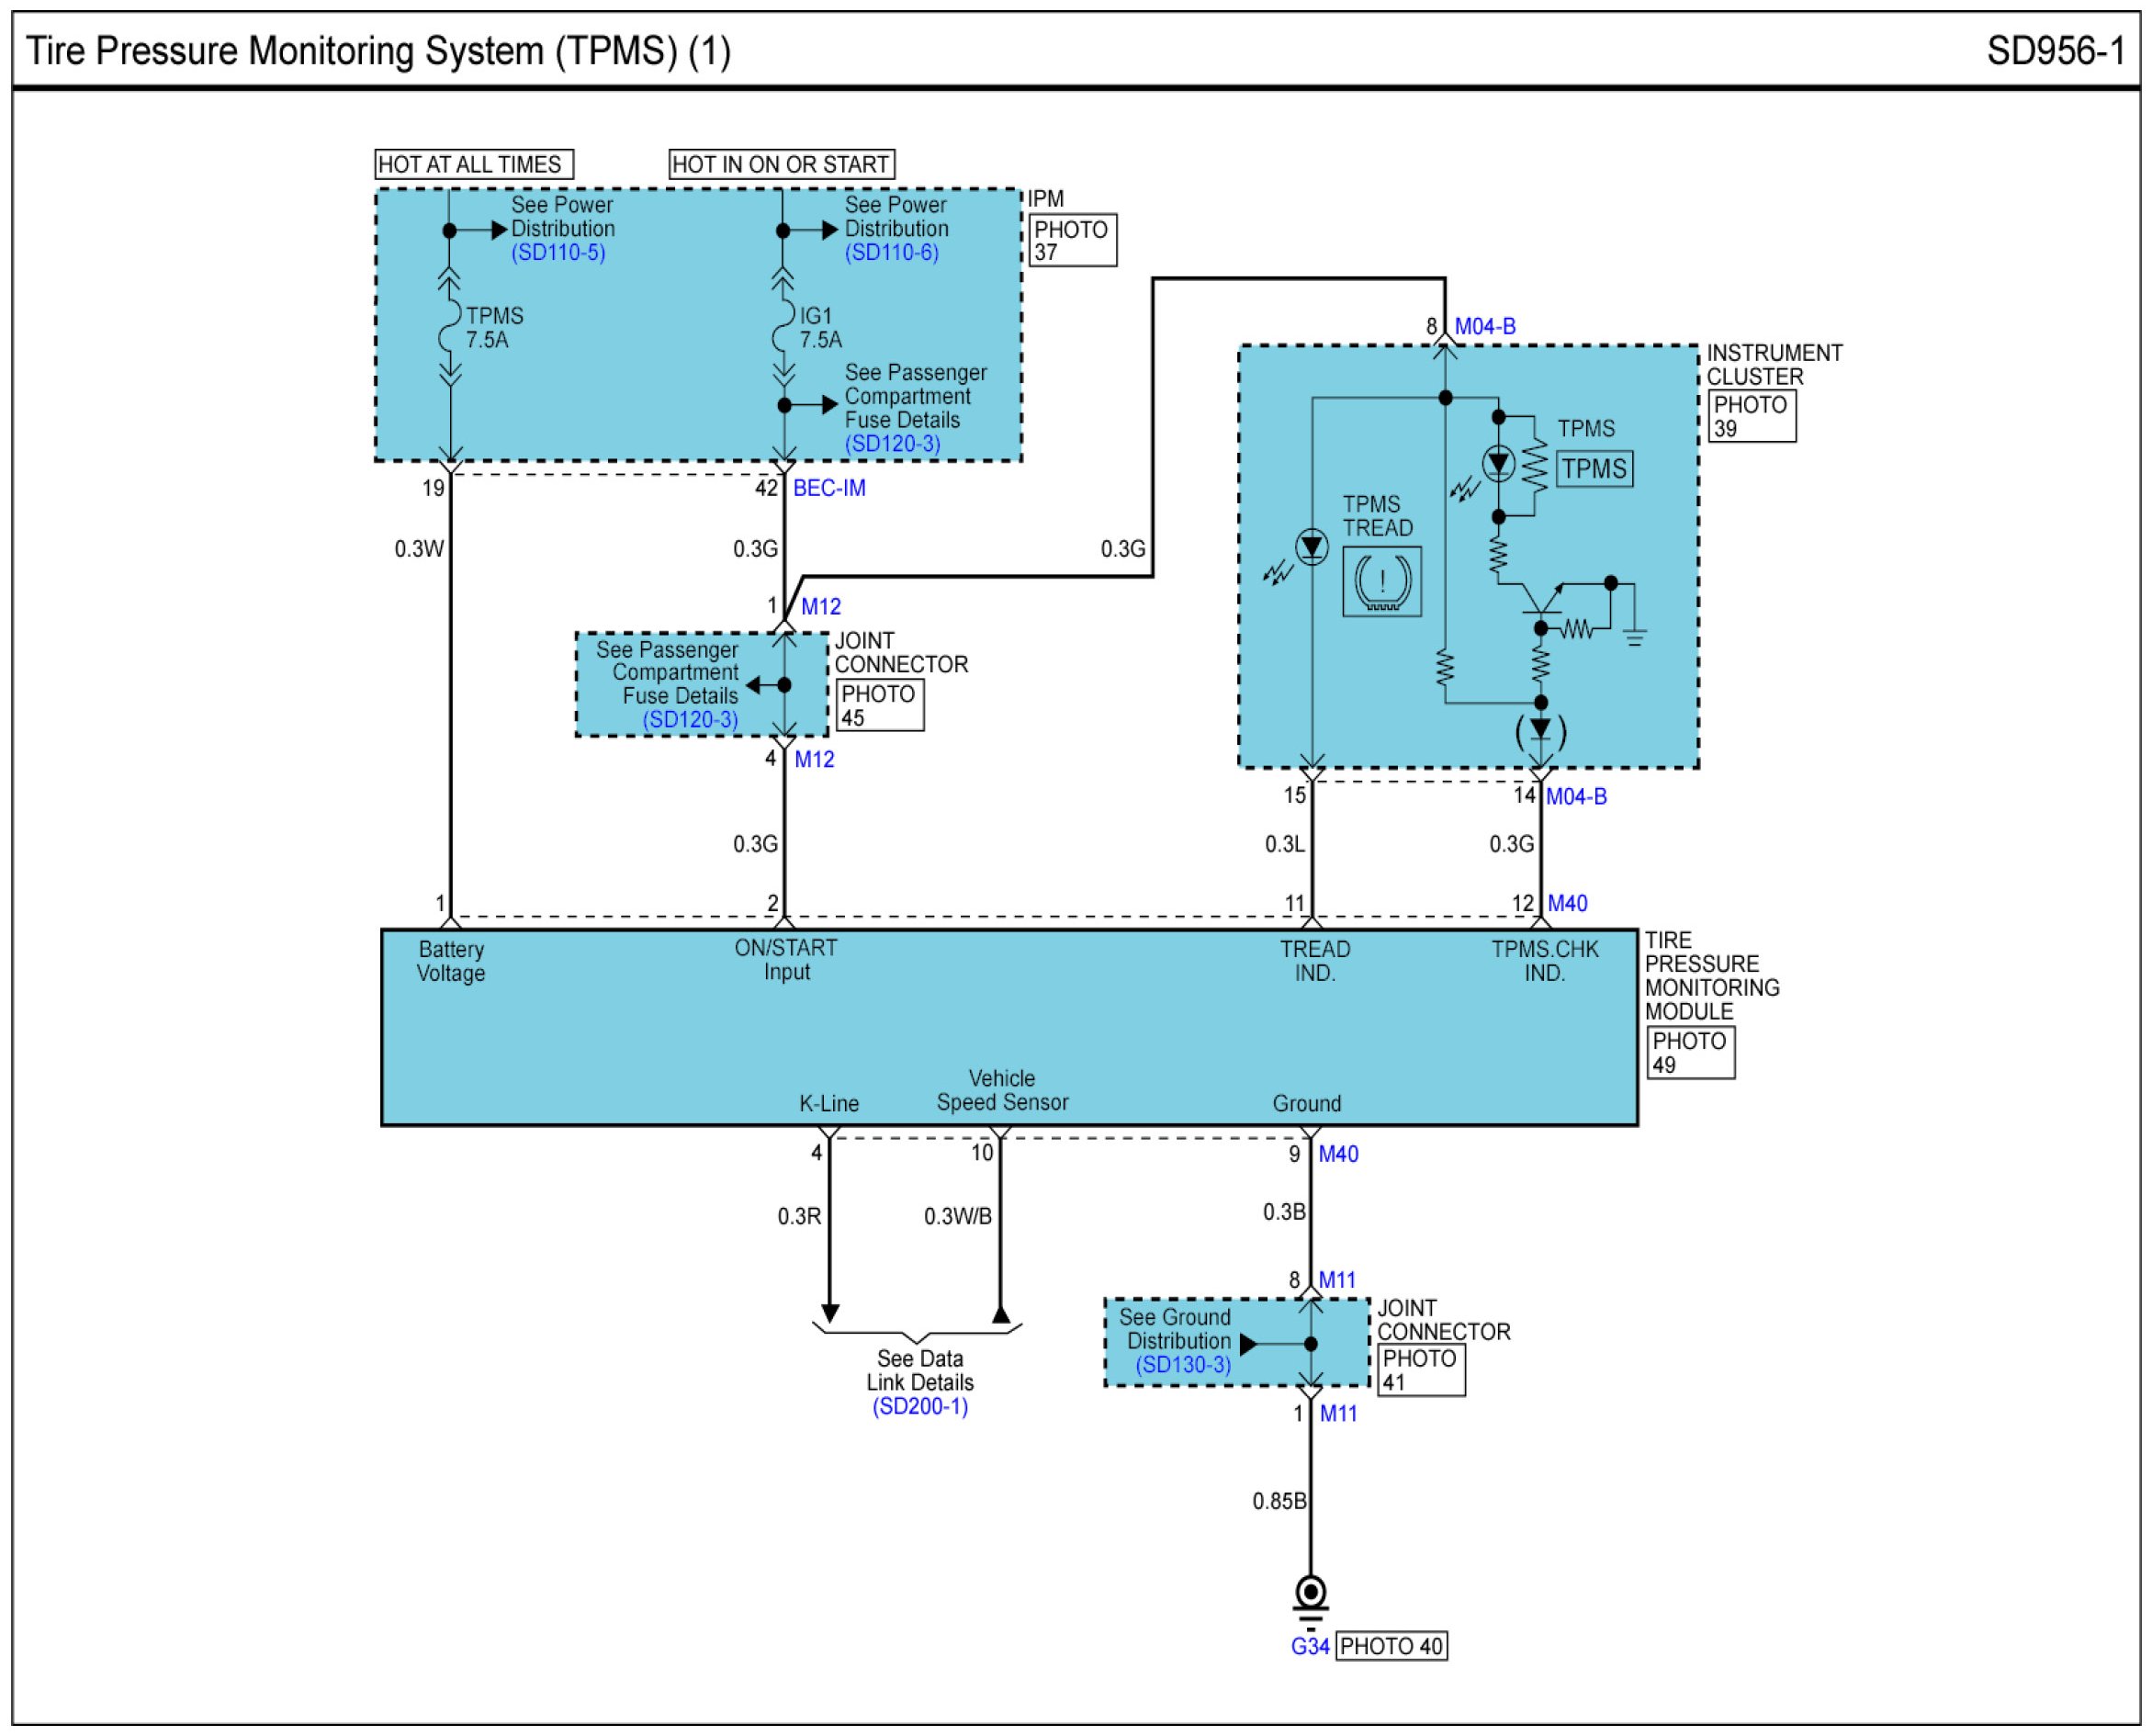Click the Ground terminal label in the module
The height and width of the screenshot is (1736, 2152).
pos(1307,1104)
